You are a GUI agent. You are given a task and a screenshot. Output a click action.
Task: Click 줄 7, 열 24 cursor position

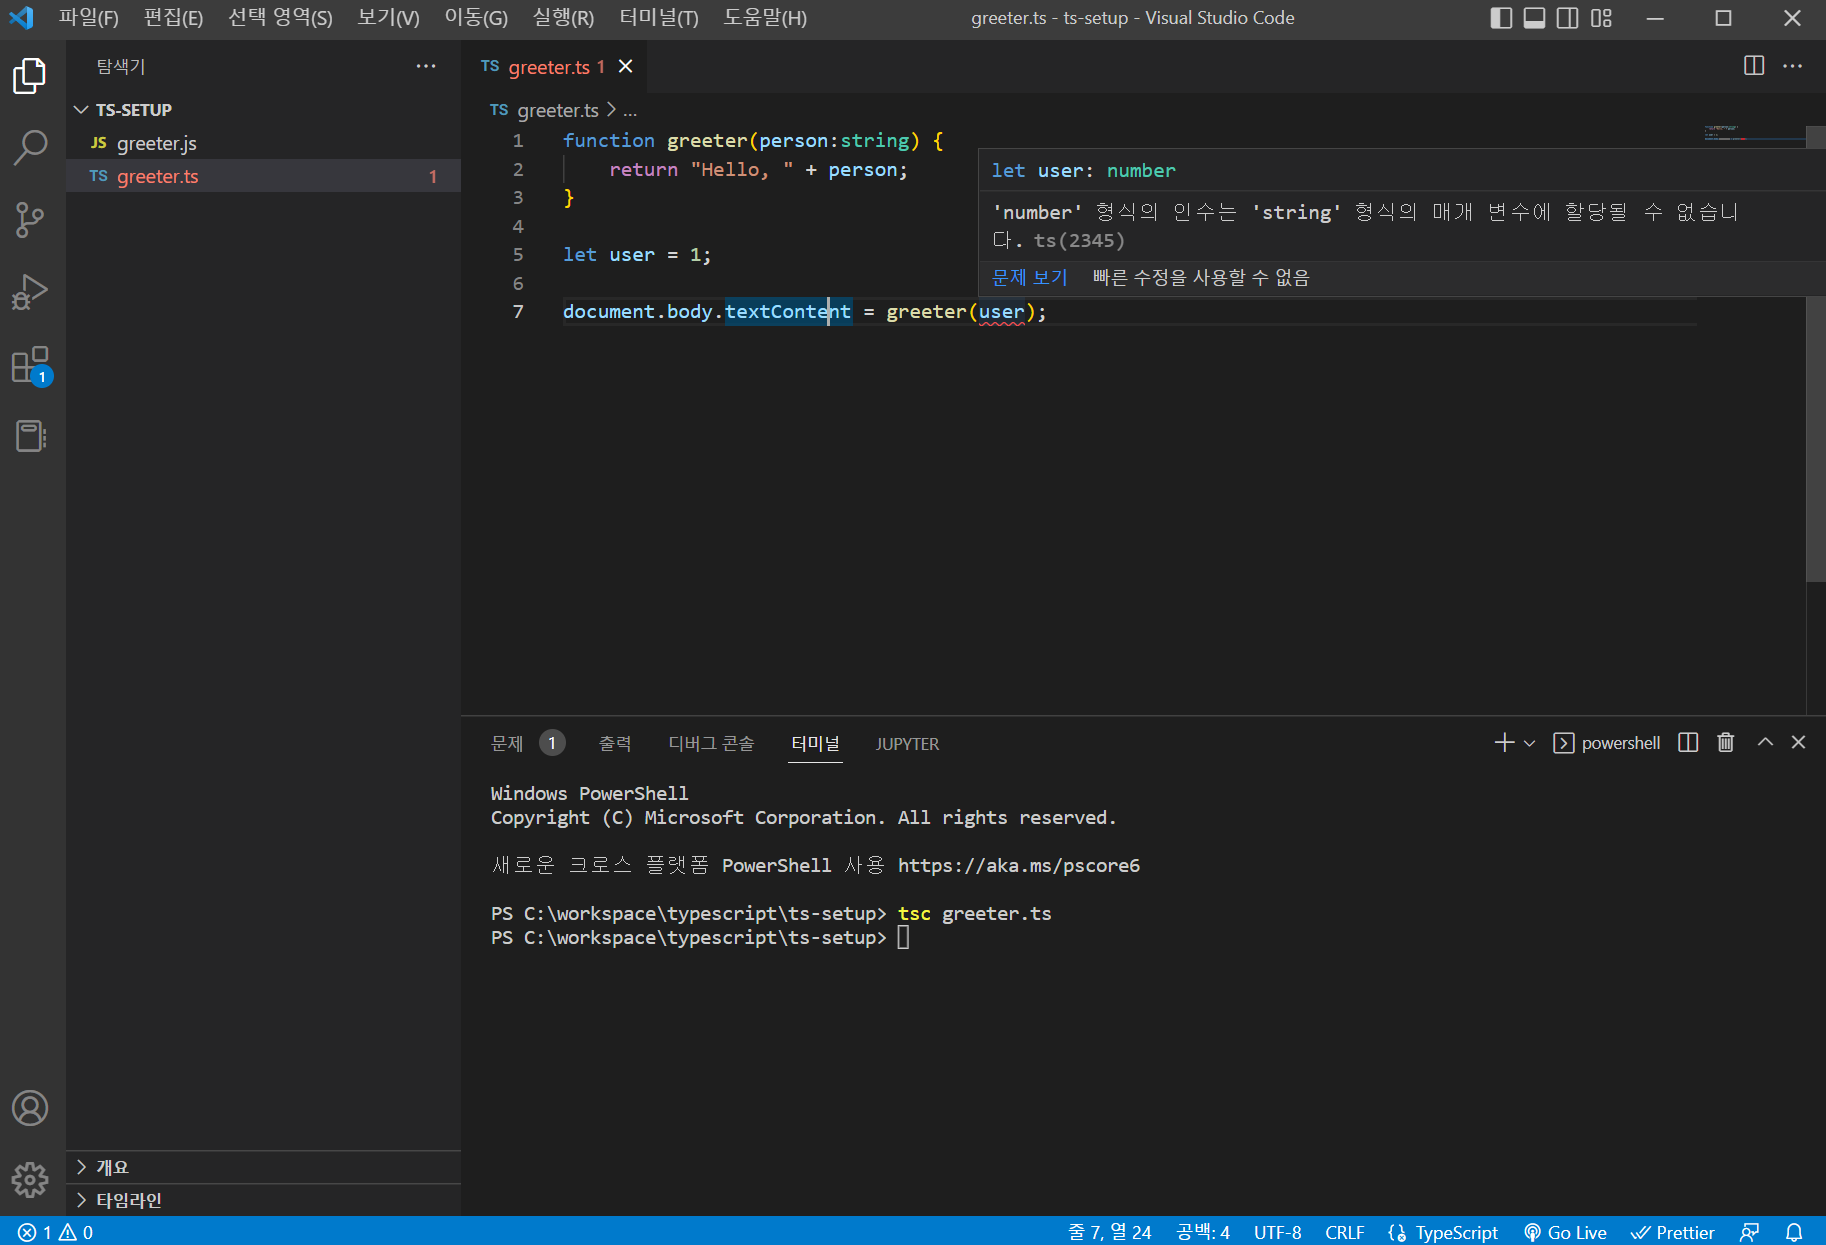point(1110,1232)
